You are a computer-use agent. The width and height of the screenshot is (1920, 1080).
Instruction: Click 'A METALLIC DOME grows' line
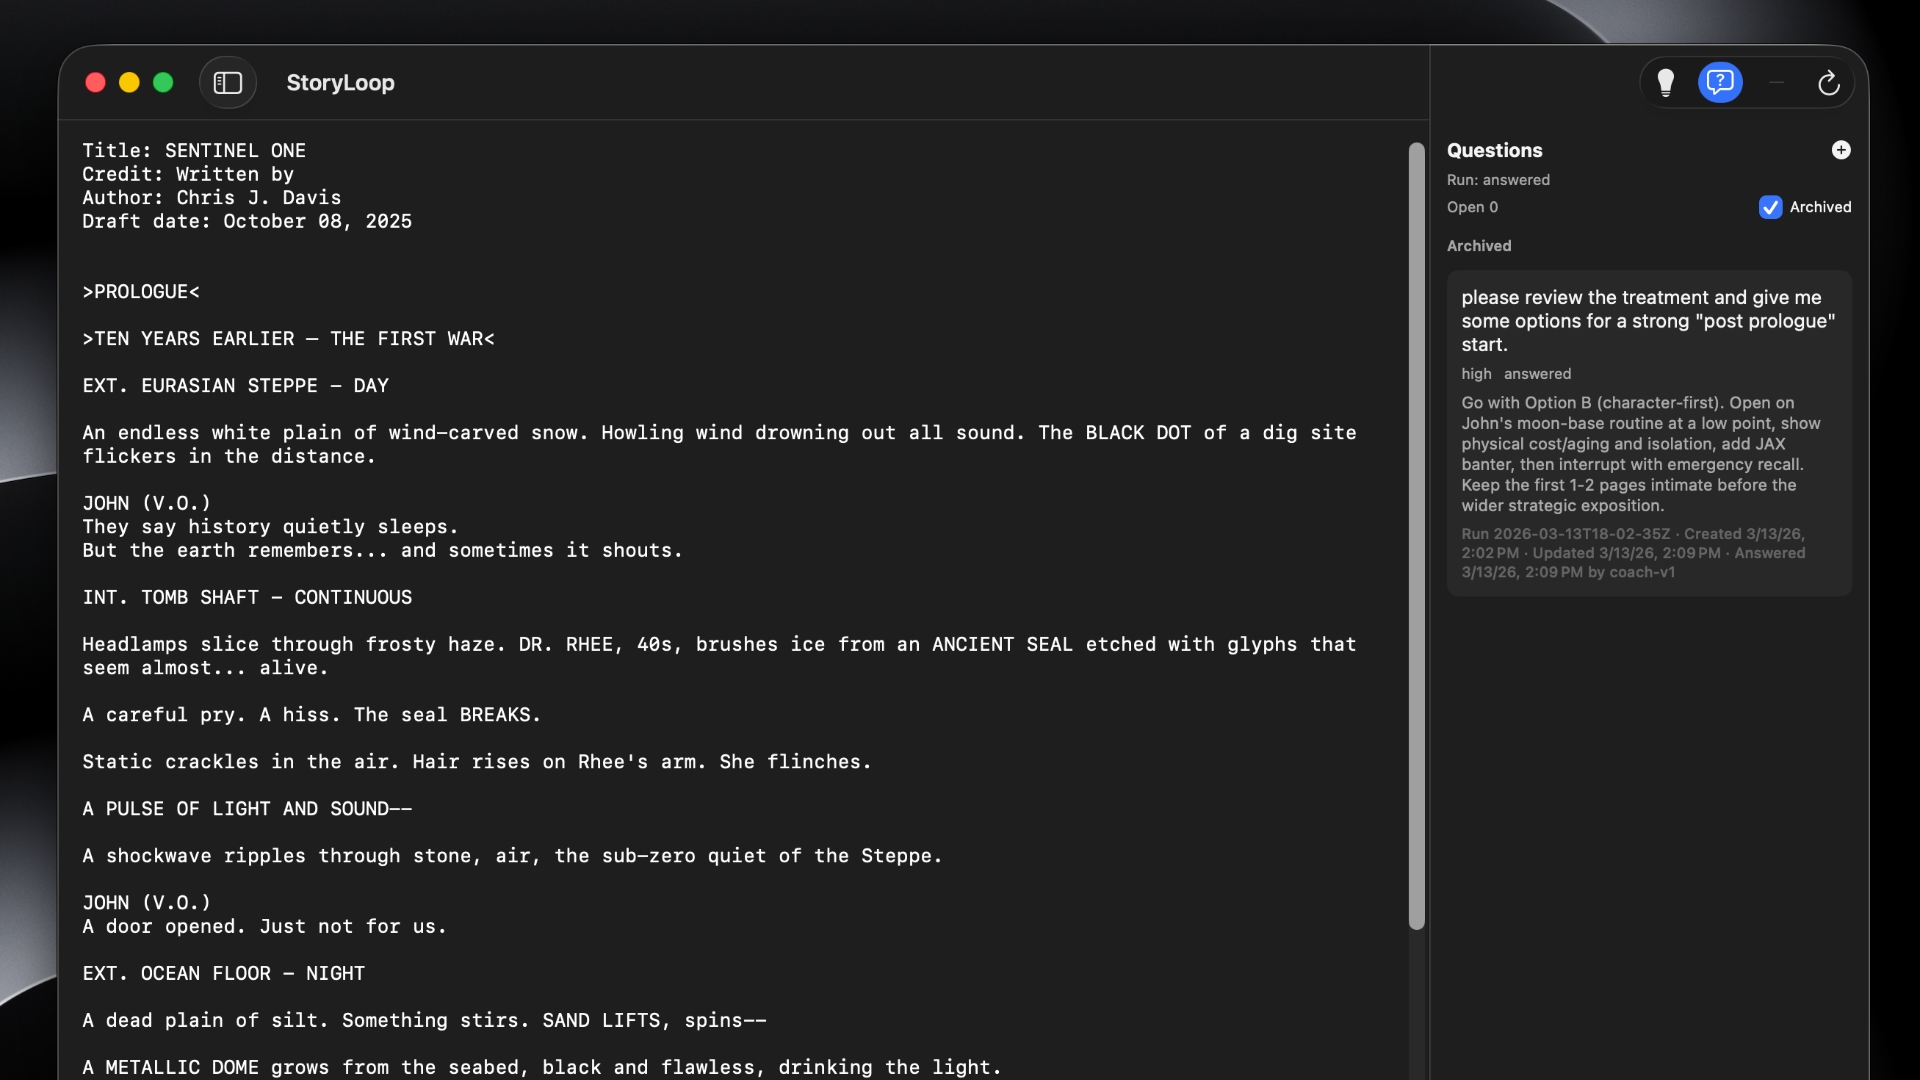(542, 1068)
